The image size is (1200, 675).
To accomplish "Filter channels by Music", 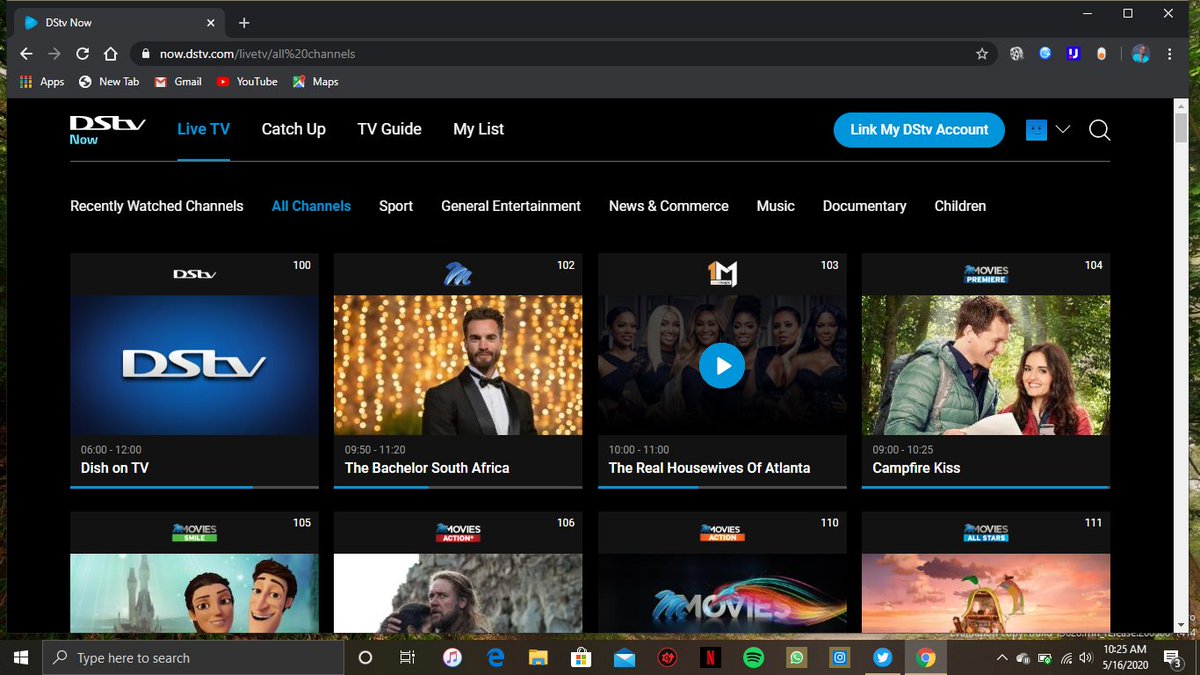I will 776,206.
